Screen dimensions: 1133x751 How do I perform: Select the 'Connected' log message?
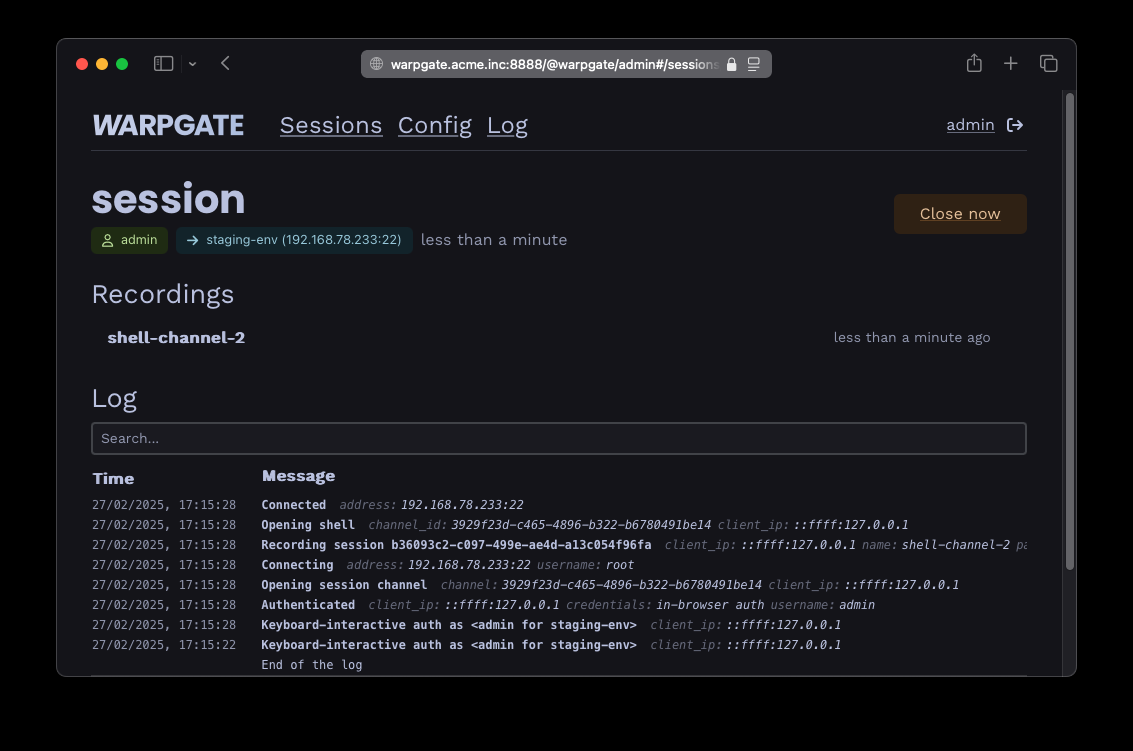click(293, 505)
